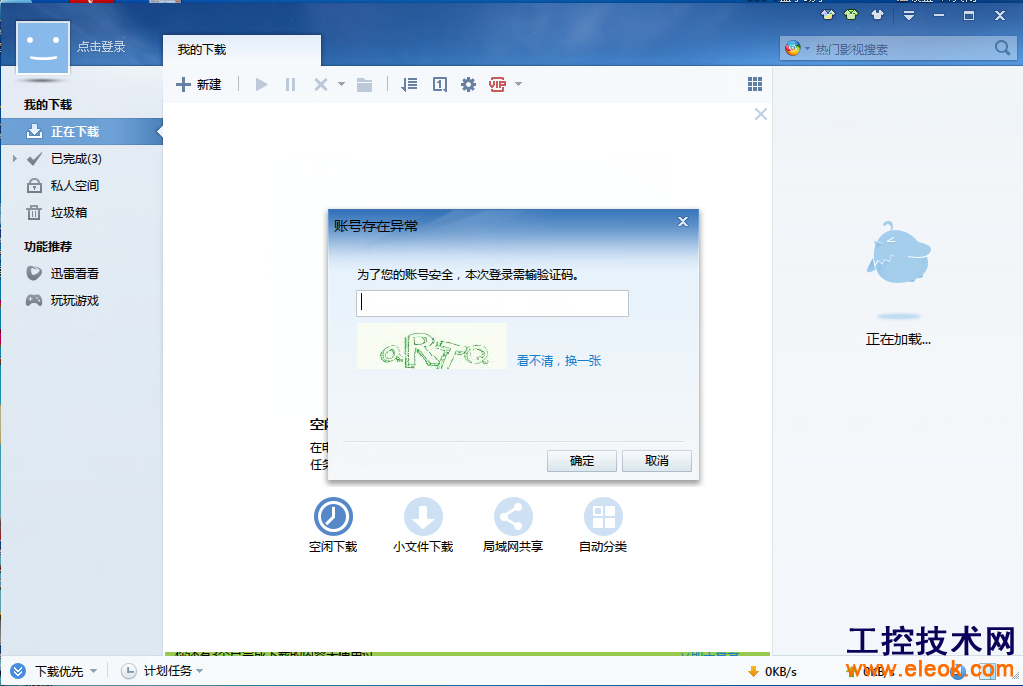Click the 点击登录 link
The width and height of the screenshot is (1023, 686).
101,47
